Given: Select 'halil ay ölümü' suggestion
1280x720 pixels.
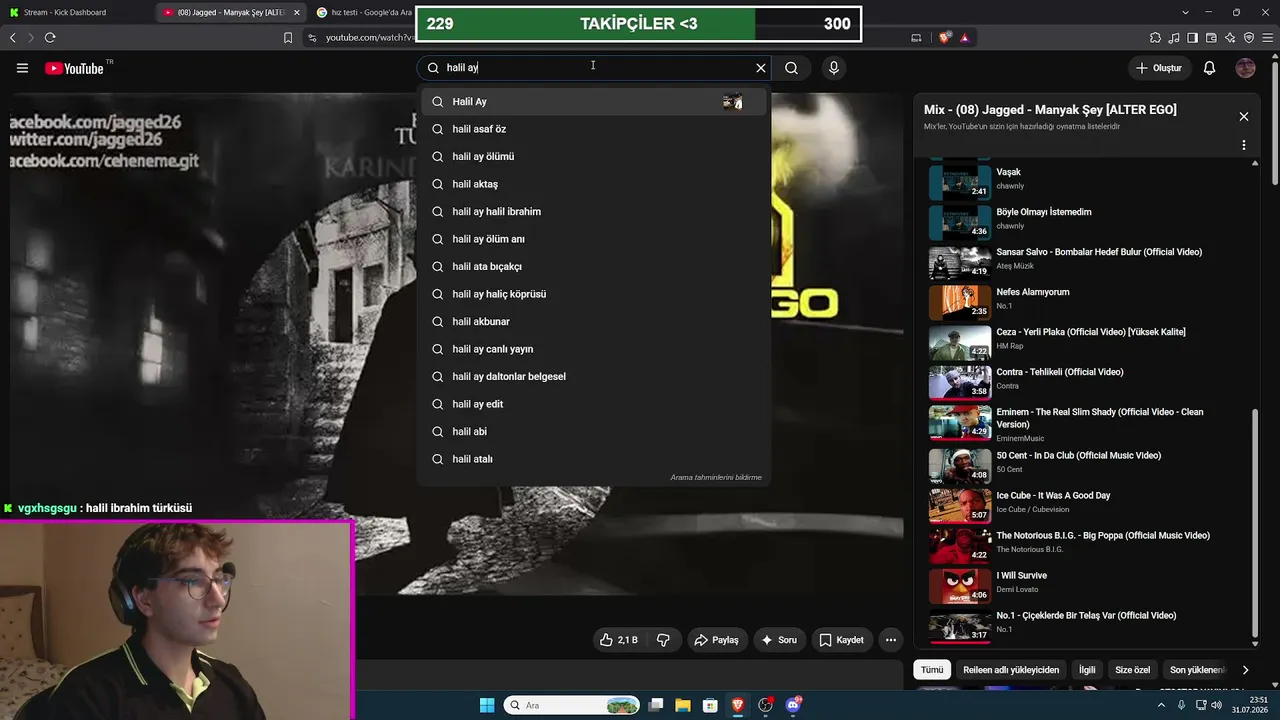Looking at the screenshot, I should tap(594, 156).
